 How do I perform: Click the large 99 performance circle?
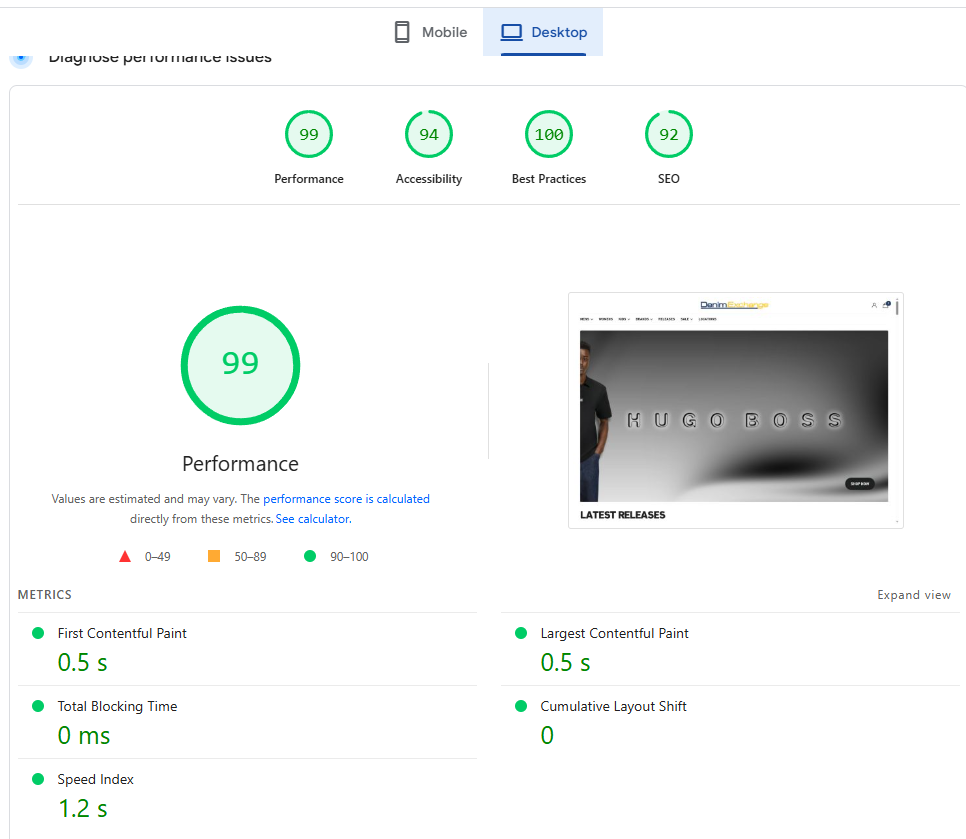(x=240, y=363)
